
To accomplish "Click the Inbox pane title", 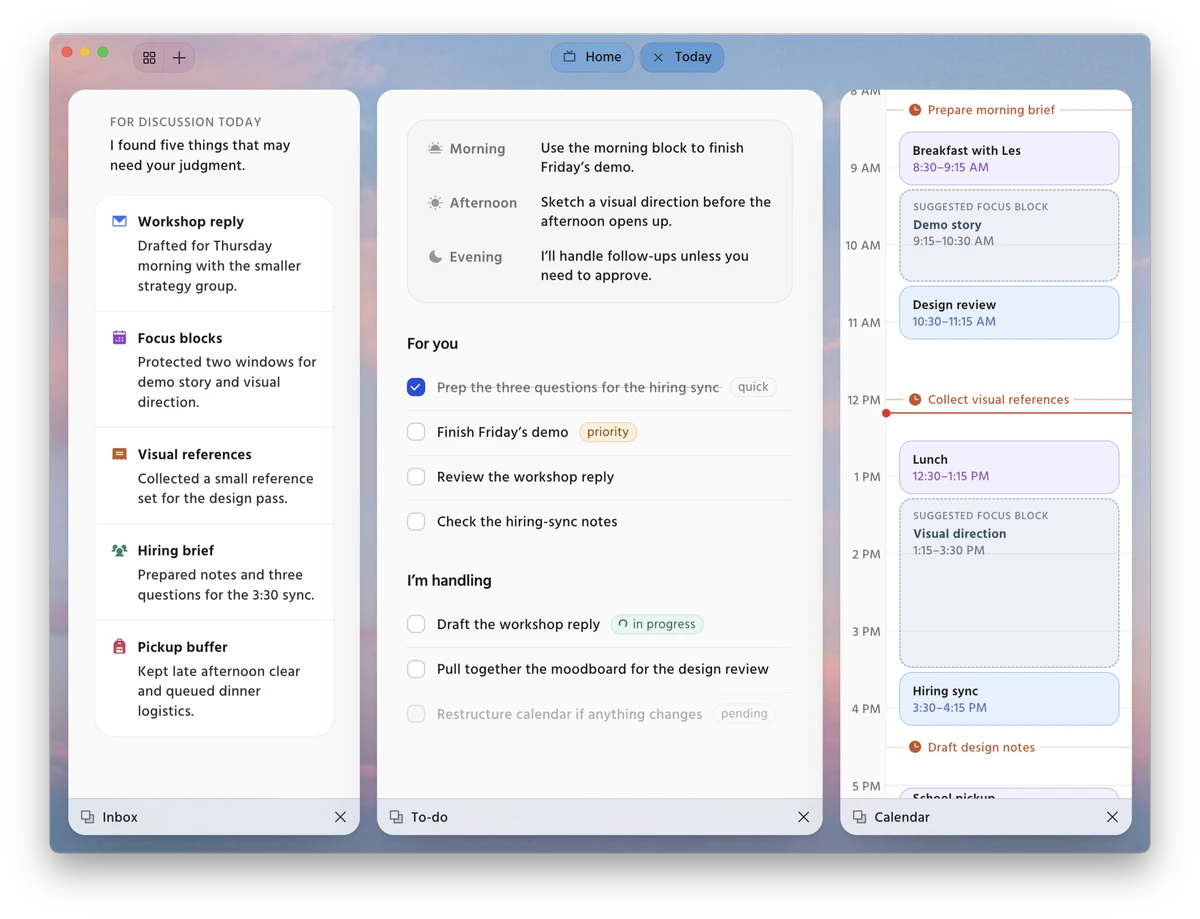I will pyautogui.click(x=120, y=817).
